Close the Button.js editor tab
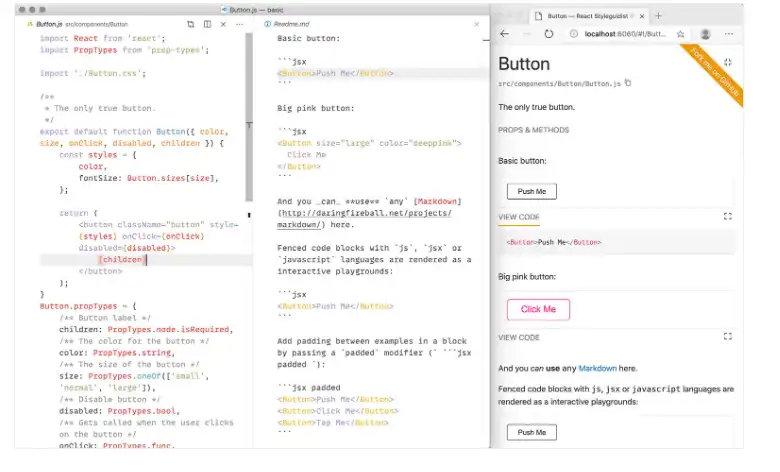This screenshot has width=780, height=472. [223, 24]
